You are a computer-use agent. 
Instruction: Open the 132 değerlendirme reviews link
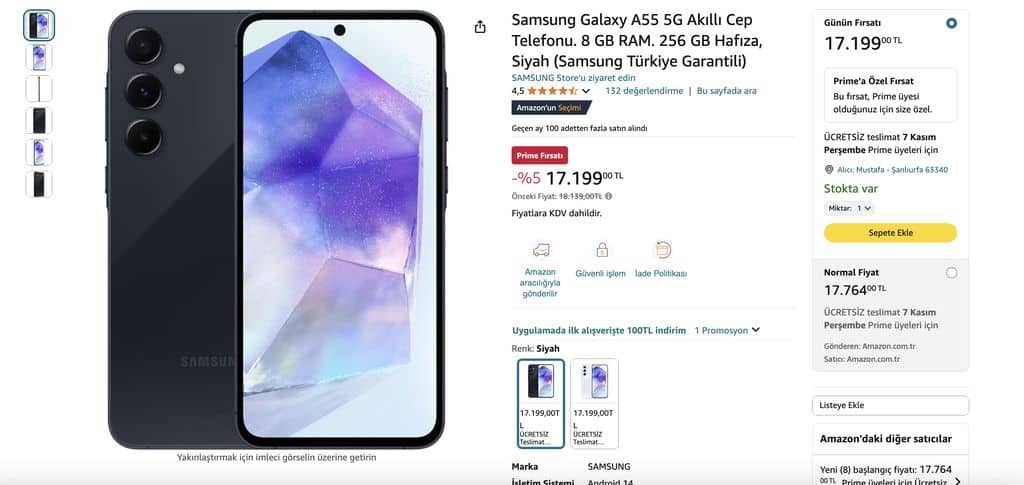644,91
